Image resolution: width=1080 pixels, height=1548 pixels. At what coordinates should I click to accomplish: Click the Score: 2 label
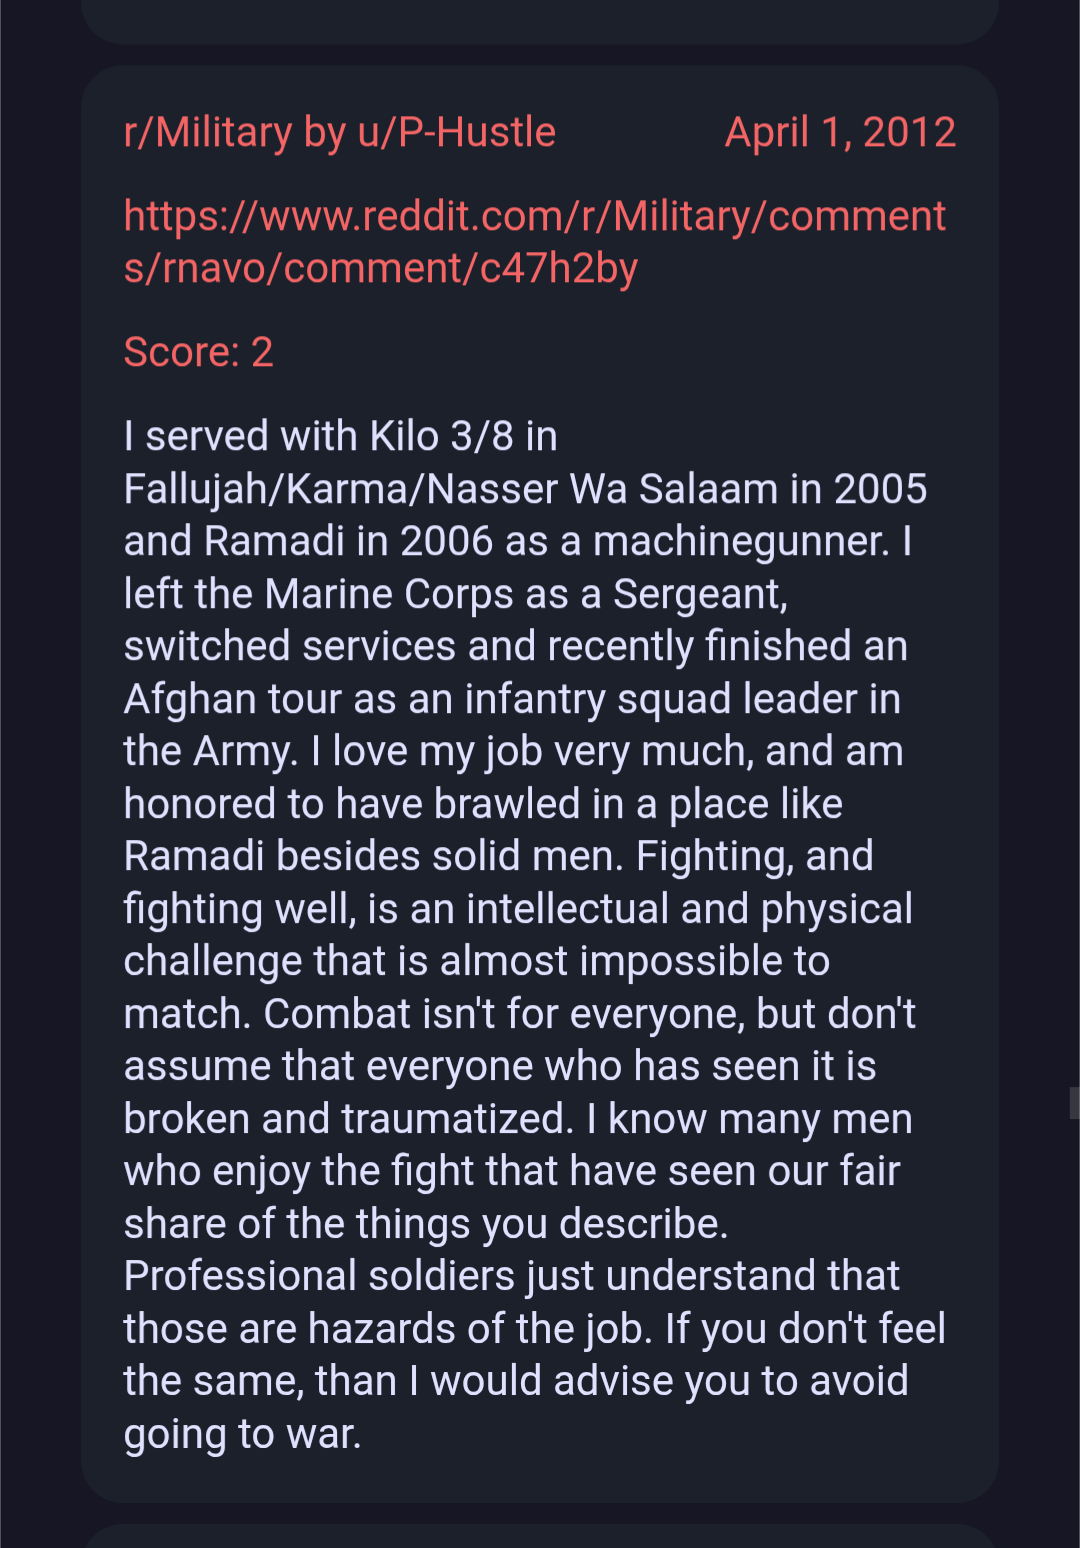click(x=198, y=352)
